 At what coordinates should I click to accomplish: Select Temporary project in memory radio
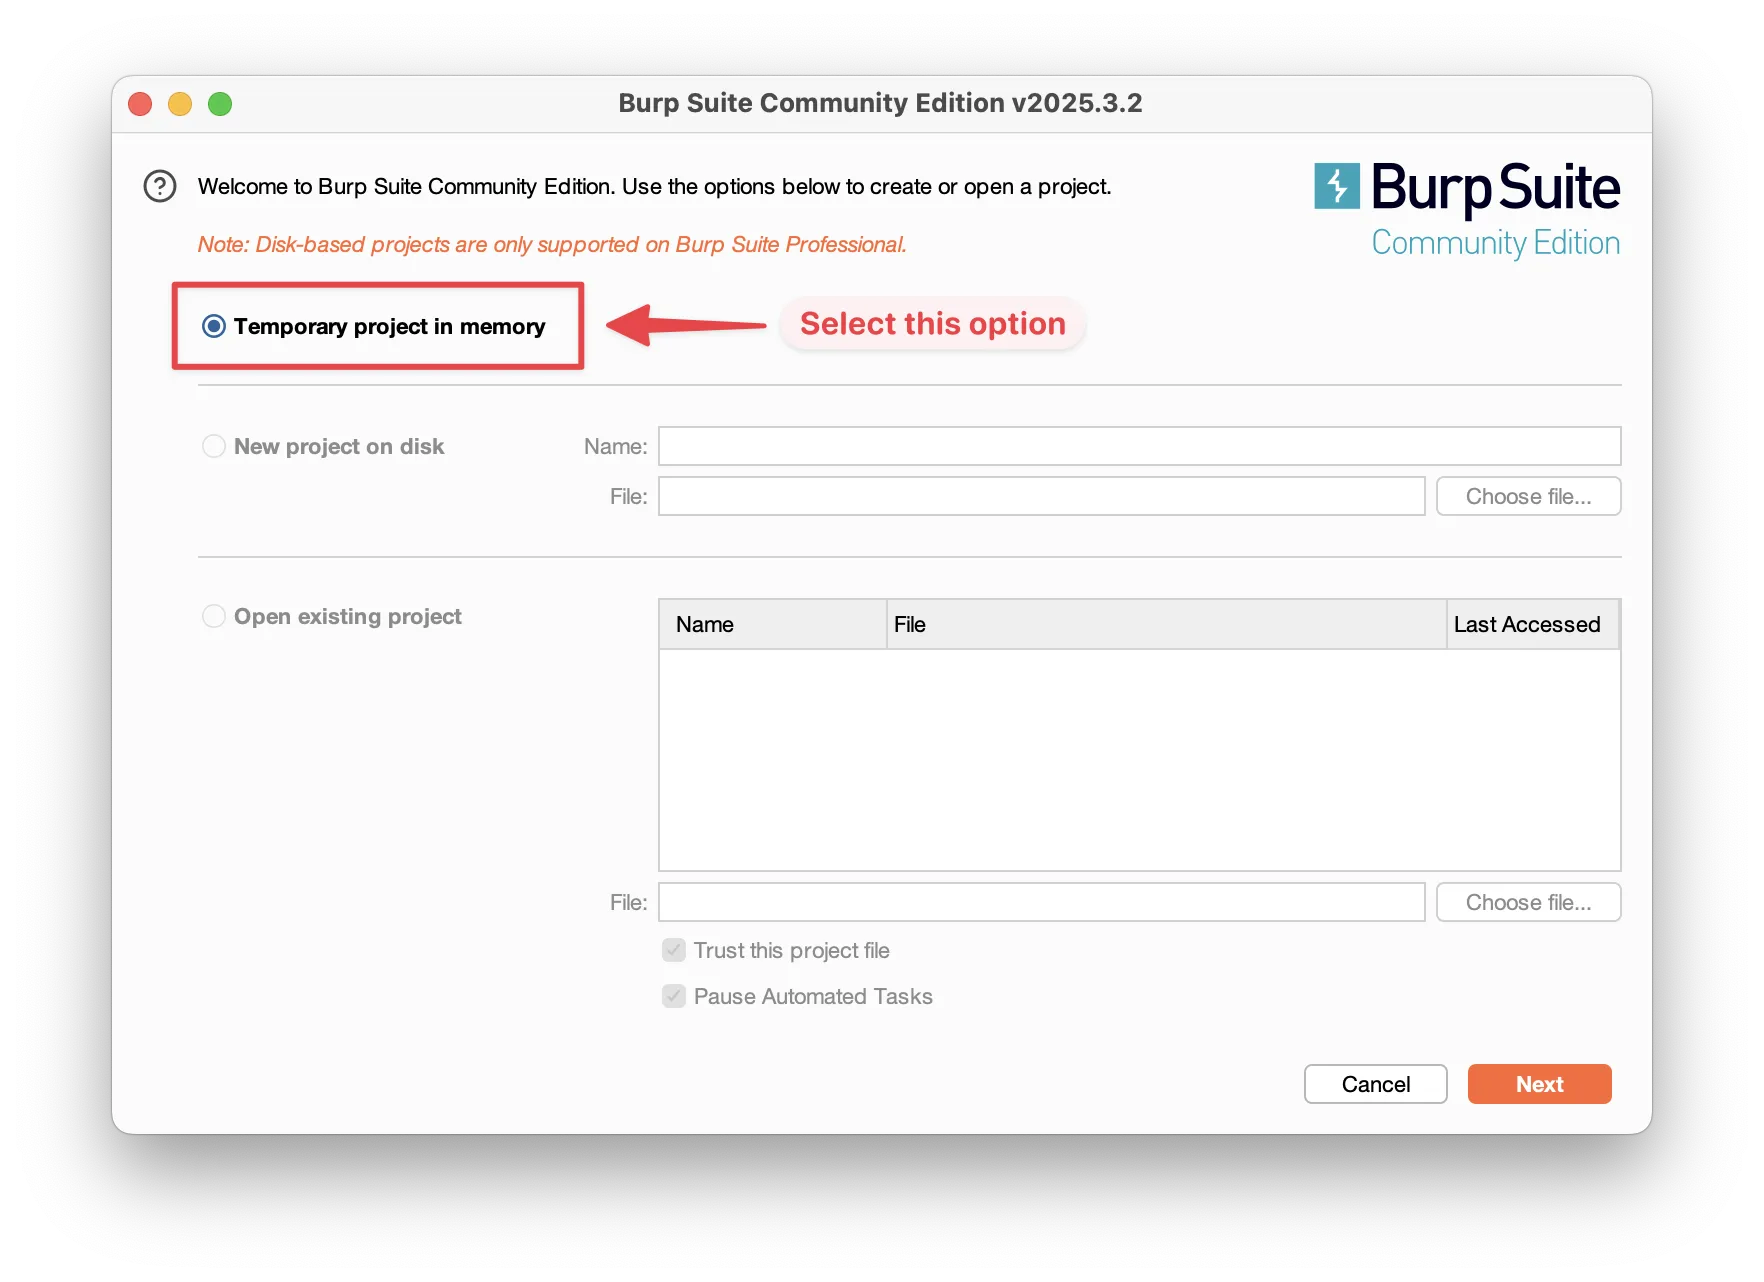214,327
